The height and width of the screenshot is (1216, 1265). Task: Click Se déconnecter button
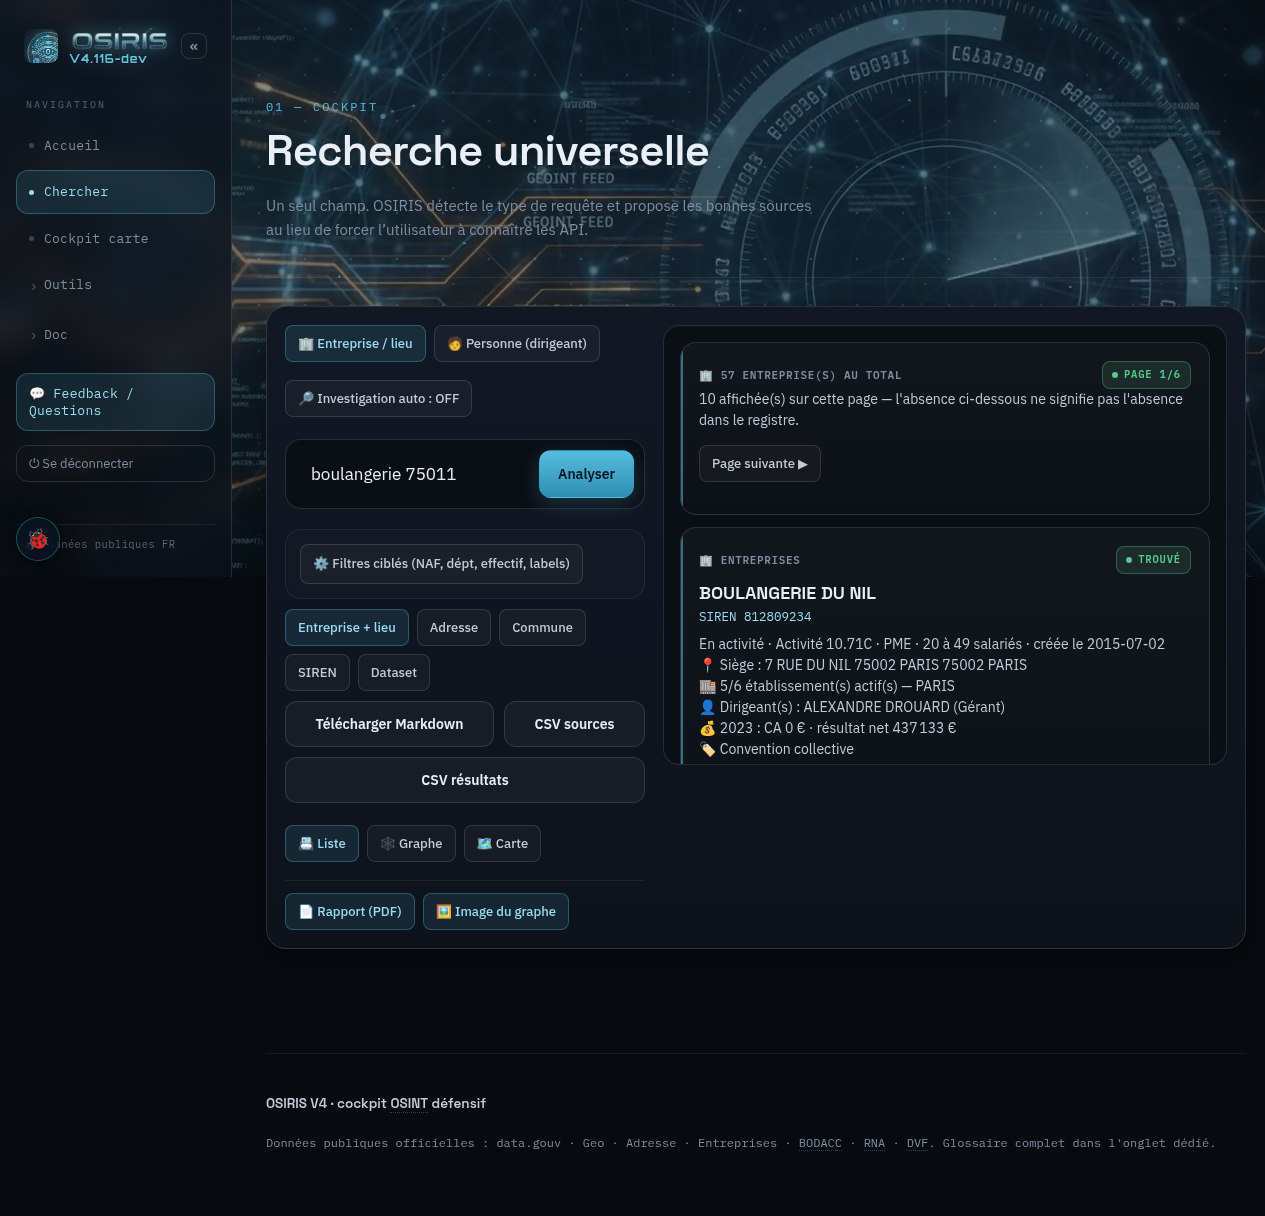pos(115,463)
